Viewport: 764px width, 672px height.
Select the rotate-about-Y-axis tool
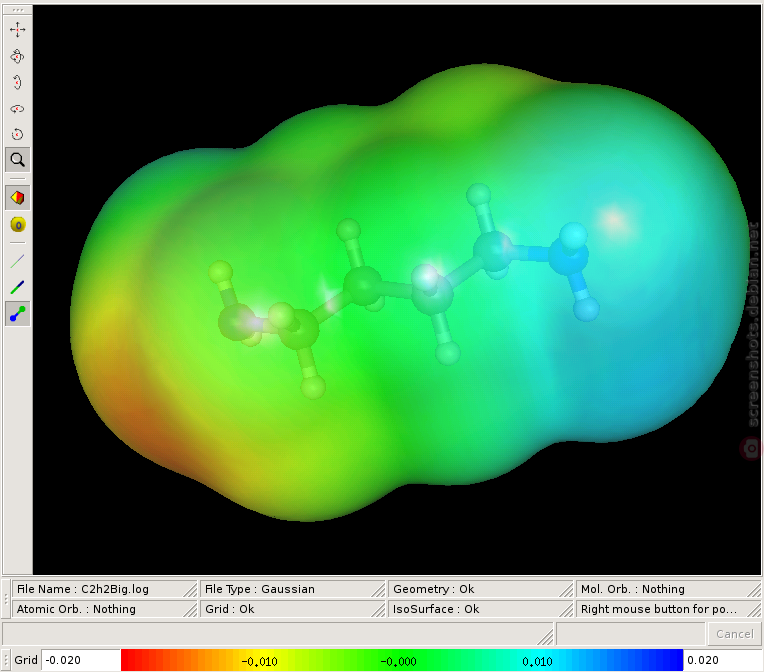pos(18,108)
